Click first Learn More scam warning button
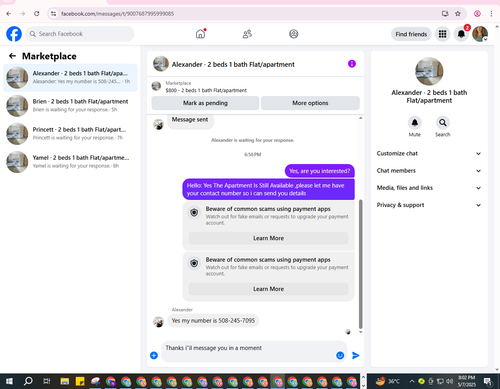500x389 pixels. (268, 238)
